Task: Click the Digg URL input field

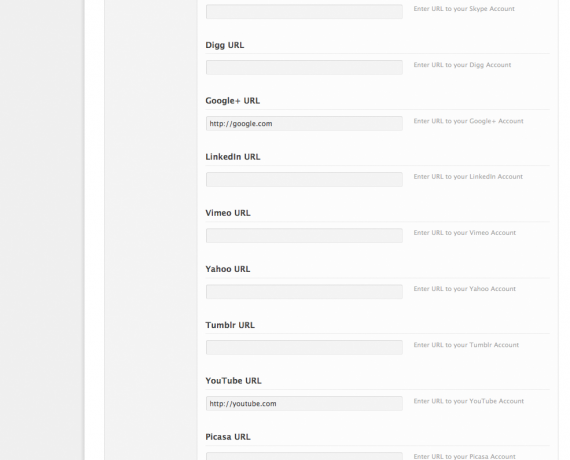Action: 304,67
